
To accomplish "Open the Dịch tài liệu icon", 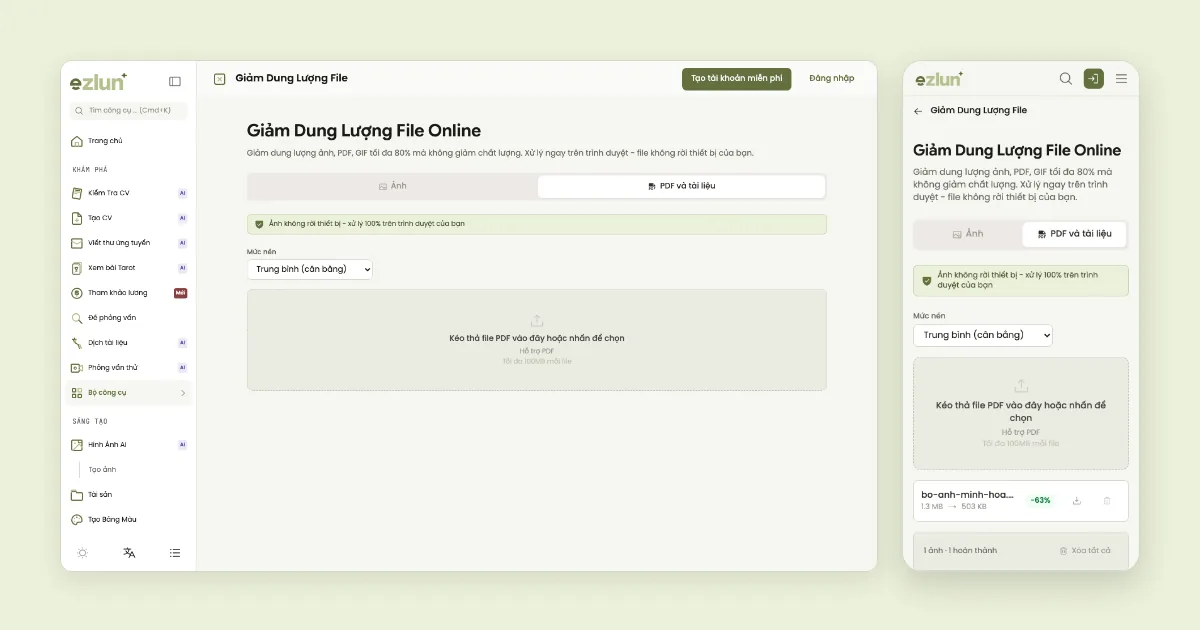I will click(77, 342).
